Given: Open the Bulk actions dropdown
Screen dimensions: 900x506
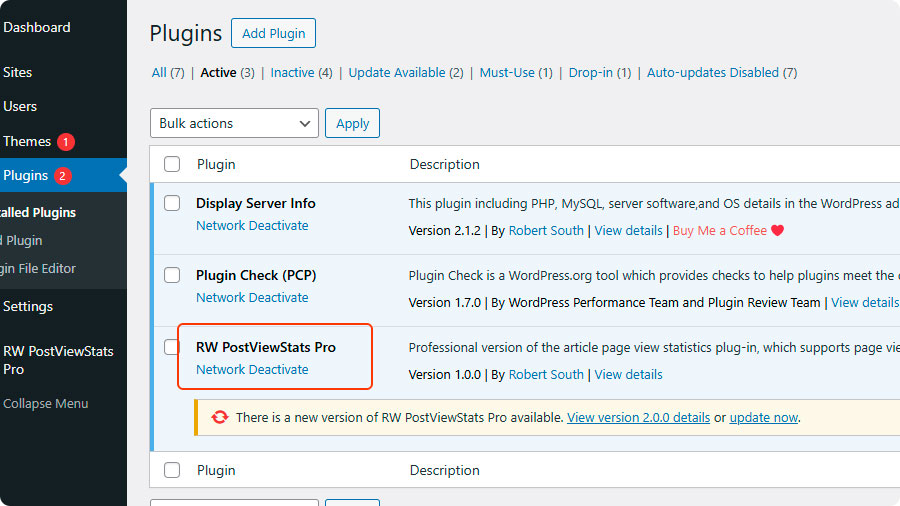Looking at the screenshot, I should click(x=235, y=123).
